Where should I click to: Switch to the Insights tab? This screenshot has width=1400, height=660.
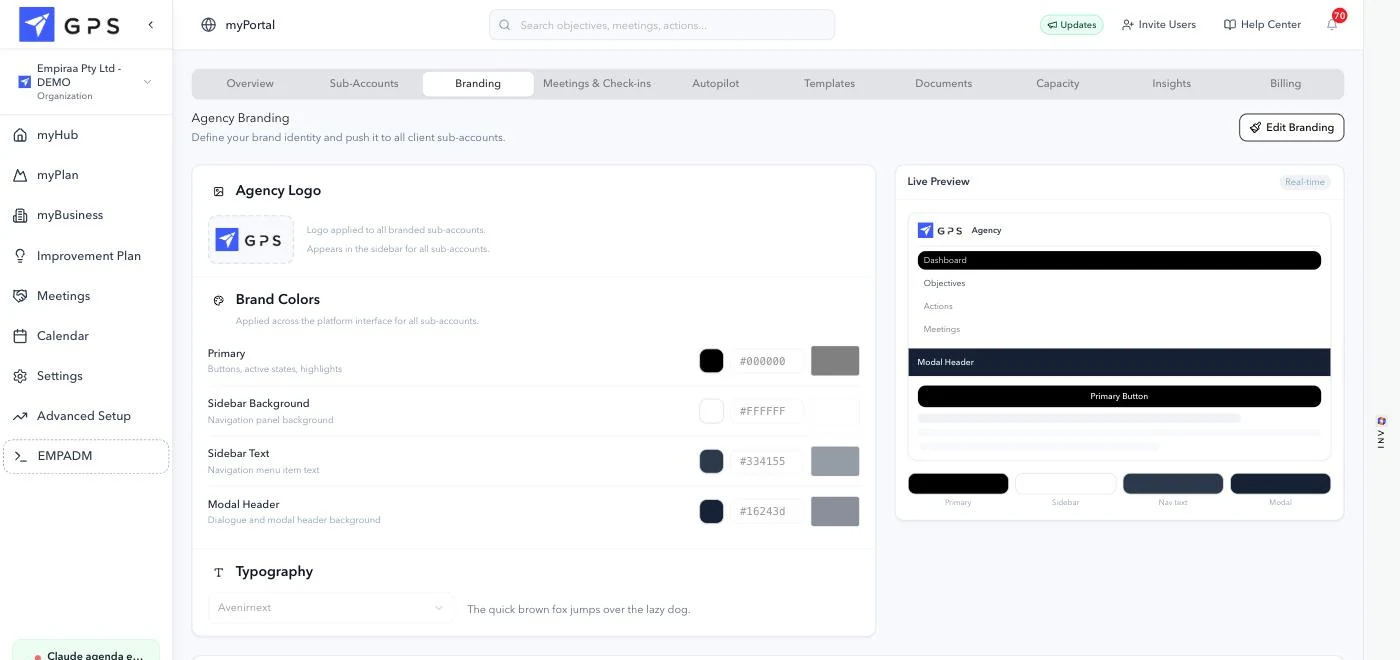coord(1172,84)
